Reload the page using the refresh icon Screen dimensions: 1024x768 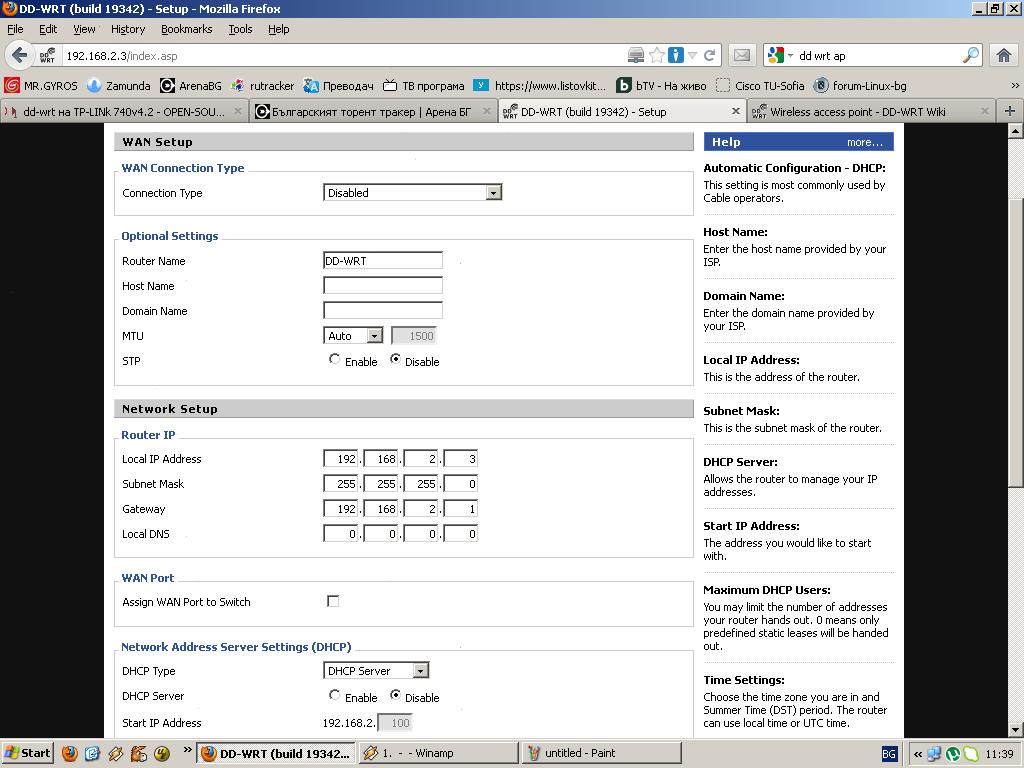710,56
